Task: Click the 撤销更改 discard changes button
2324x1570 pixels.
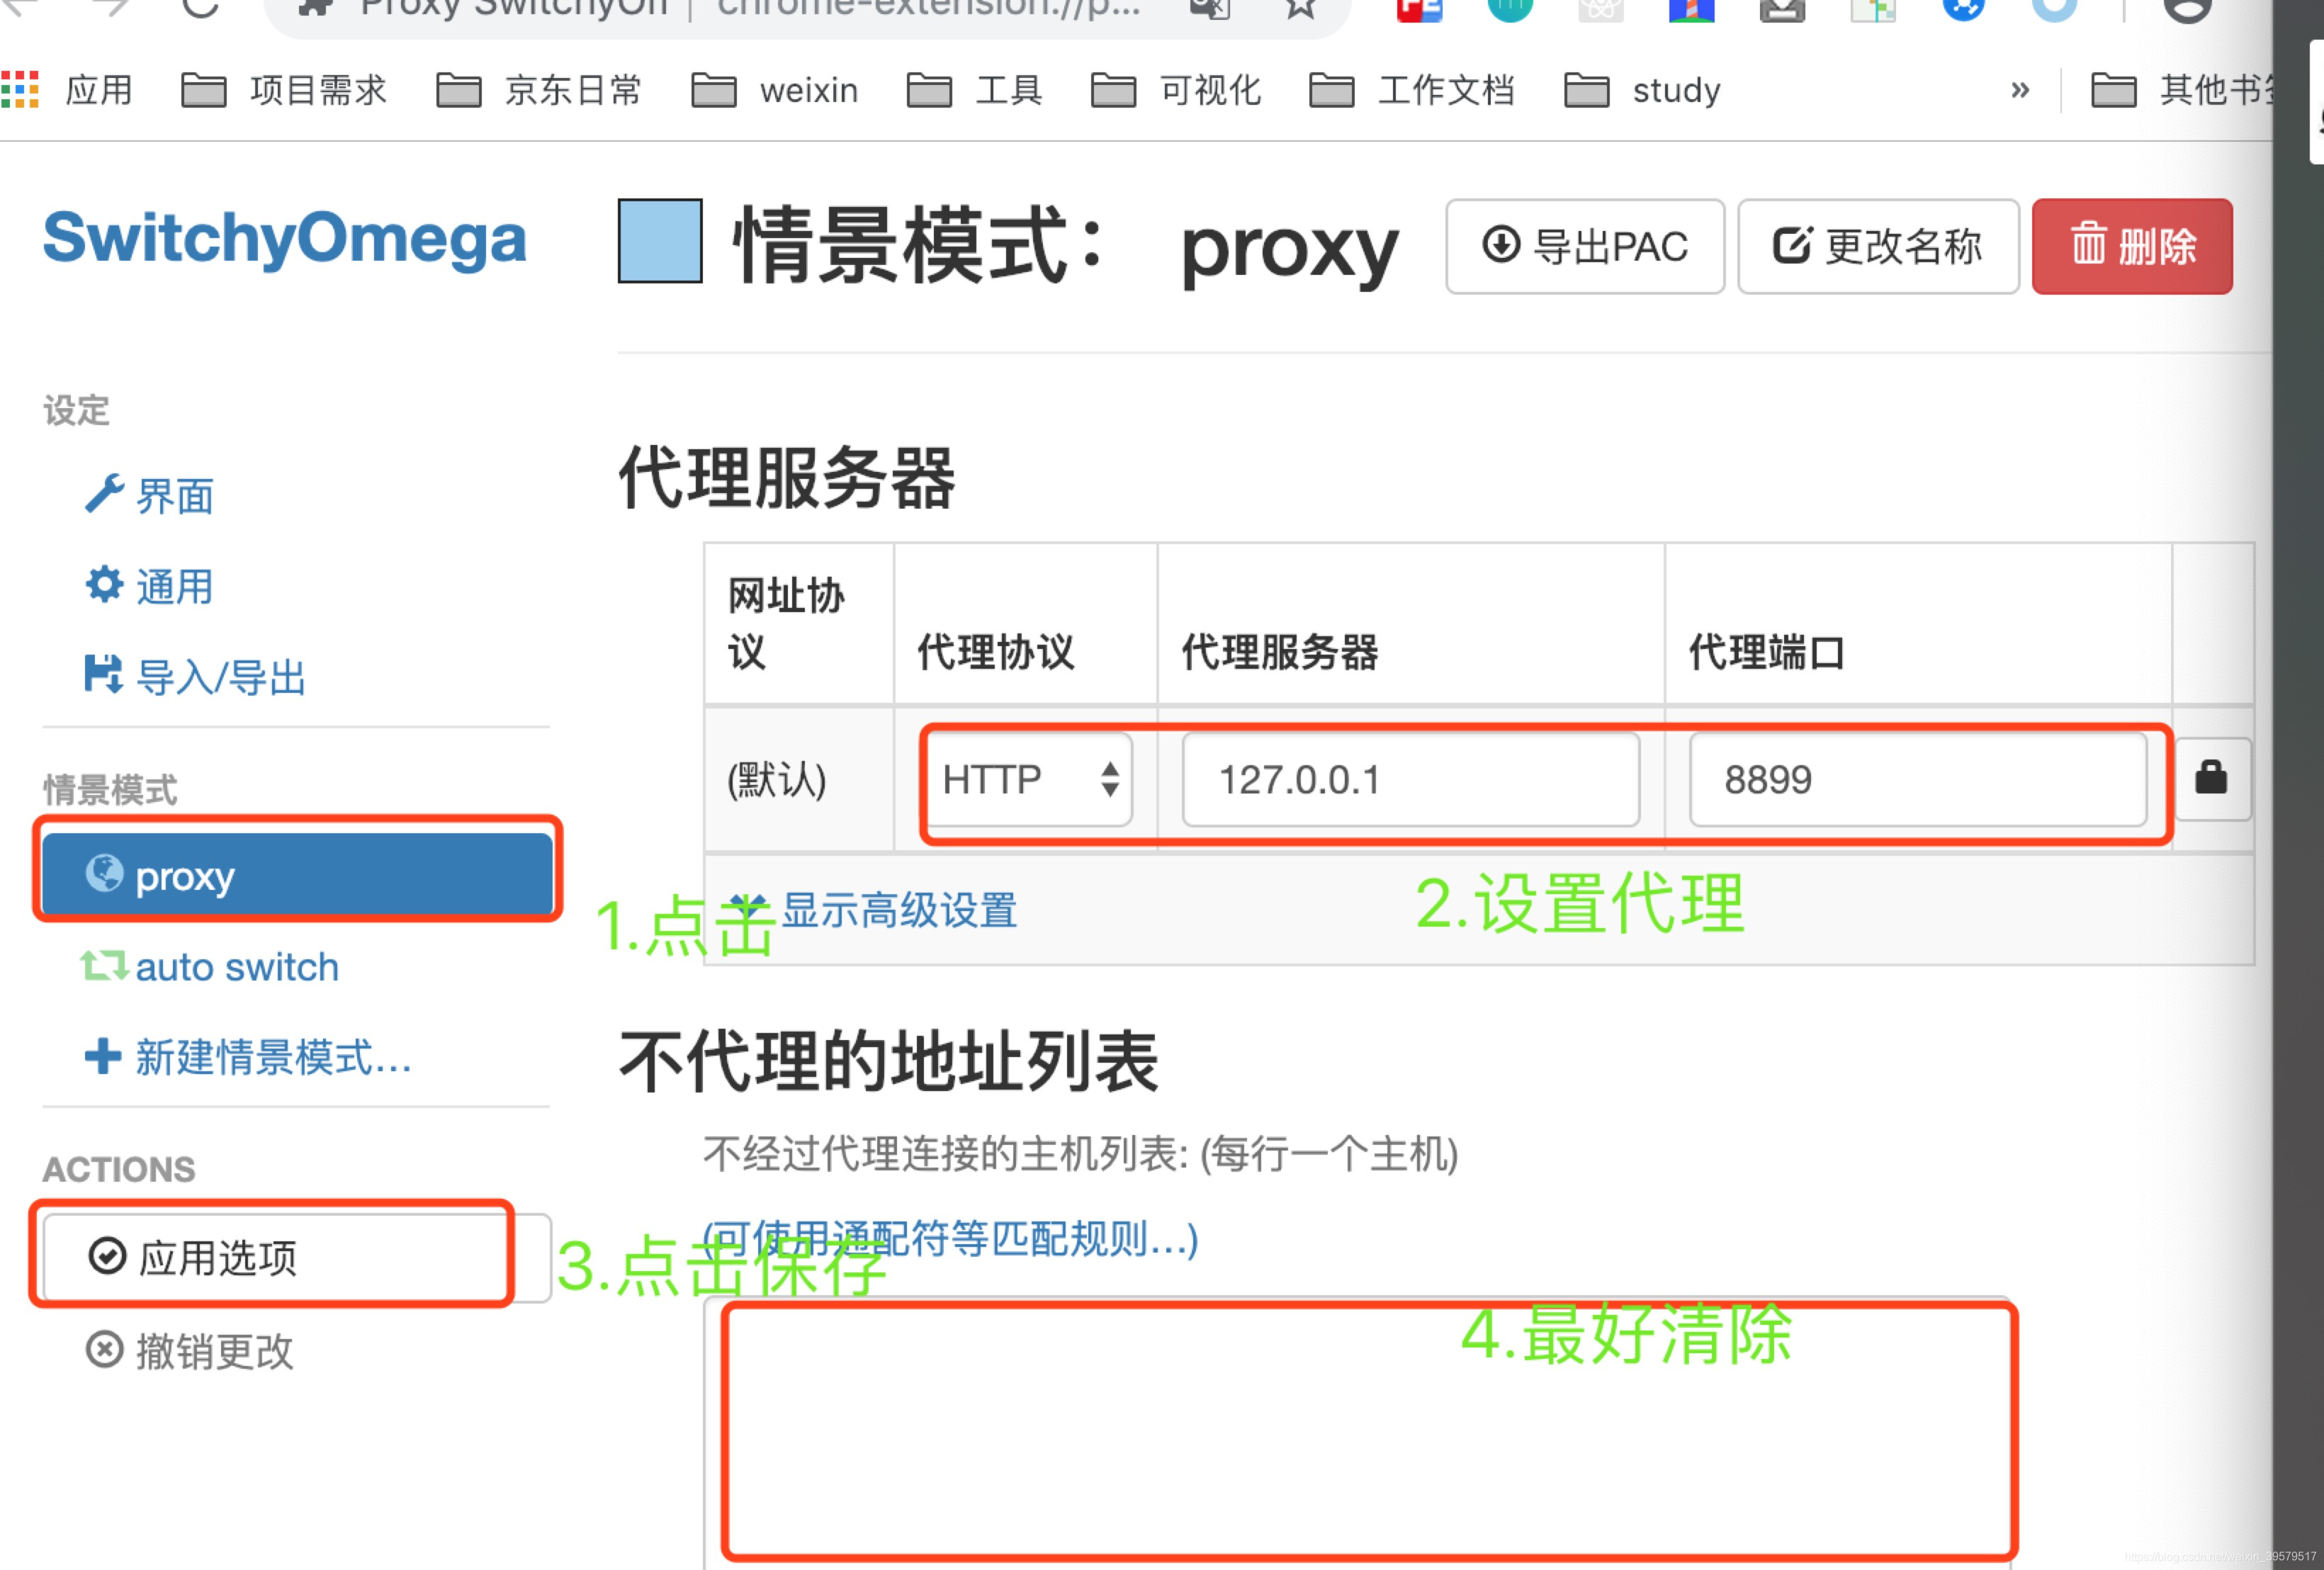Action: (x=190, y=1351)
